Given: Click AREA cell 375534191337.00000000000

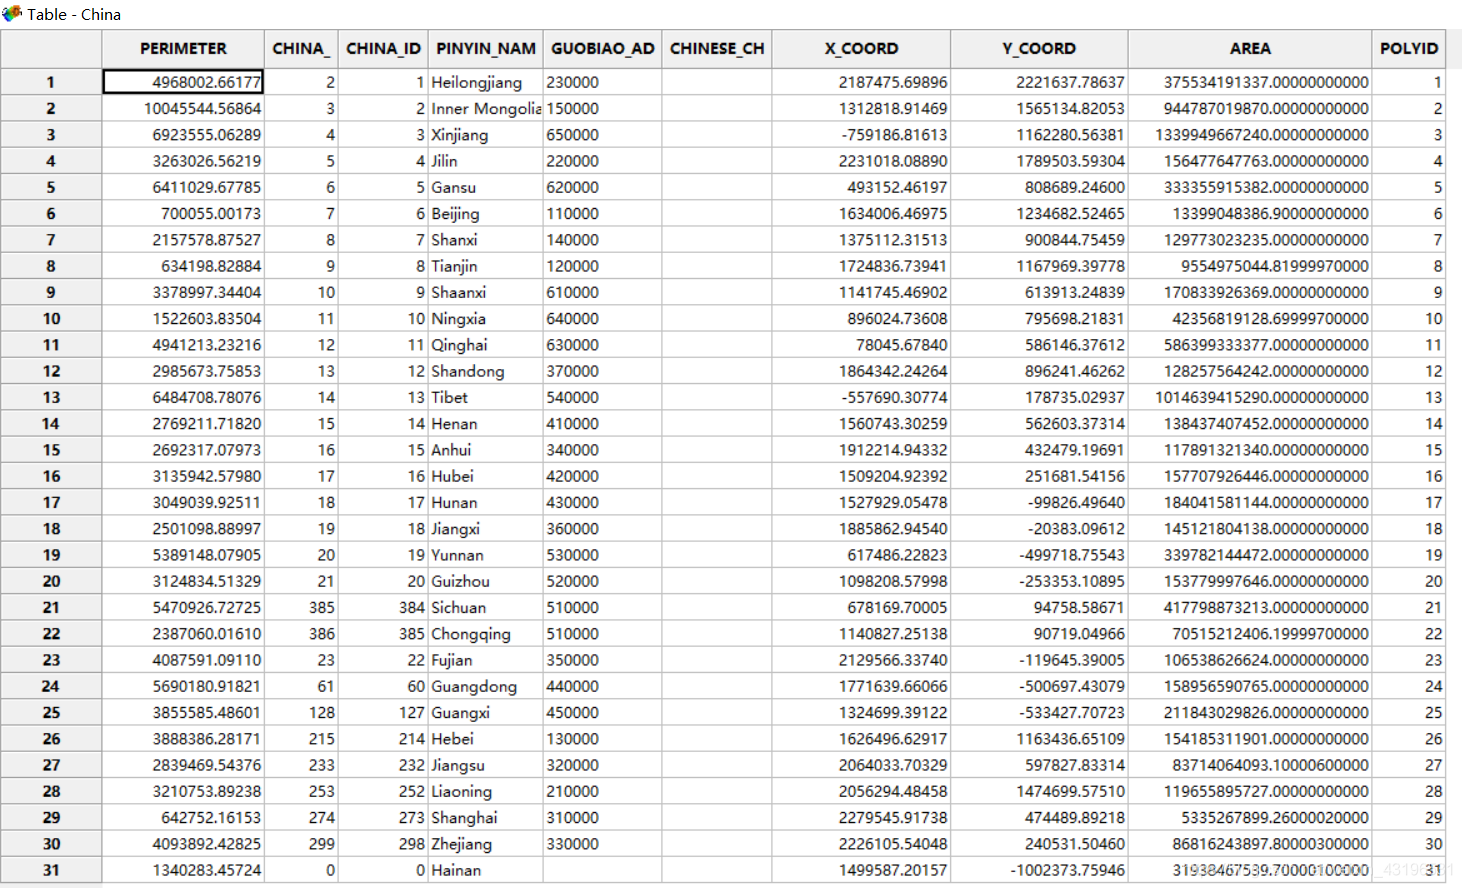Looking at the screenshot, I should pos(1250,82).
